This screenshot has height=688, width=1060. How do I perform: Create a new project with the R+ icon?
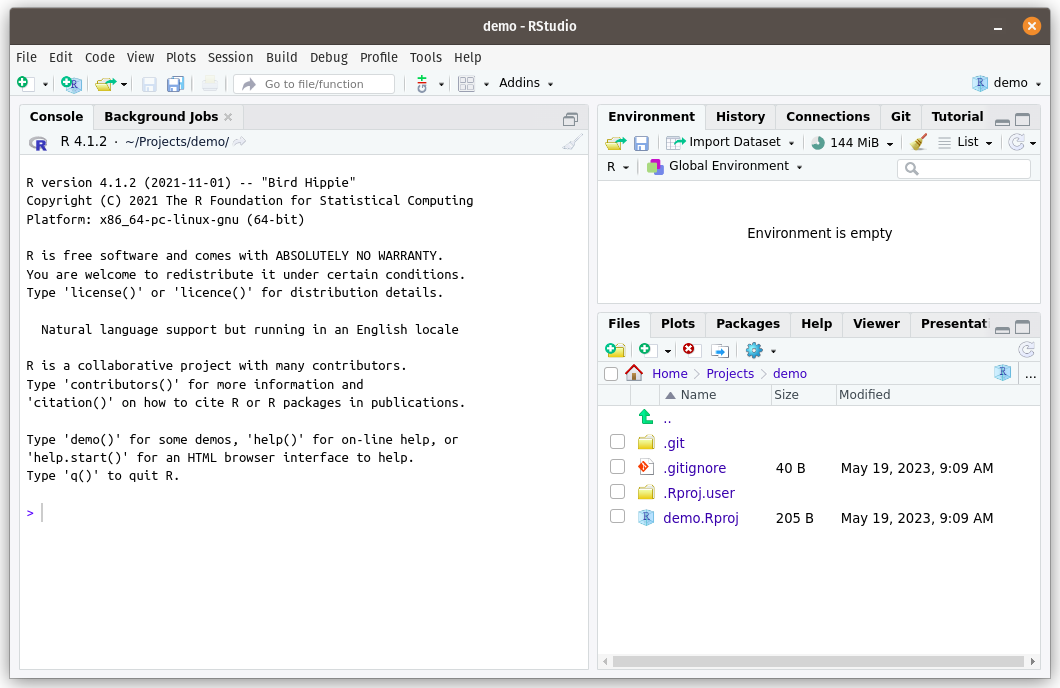coord(71,84)
